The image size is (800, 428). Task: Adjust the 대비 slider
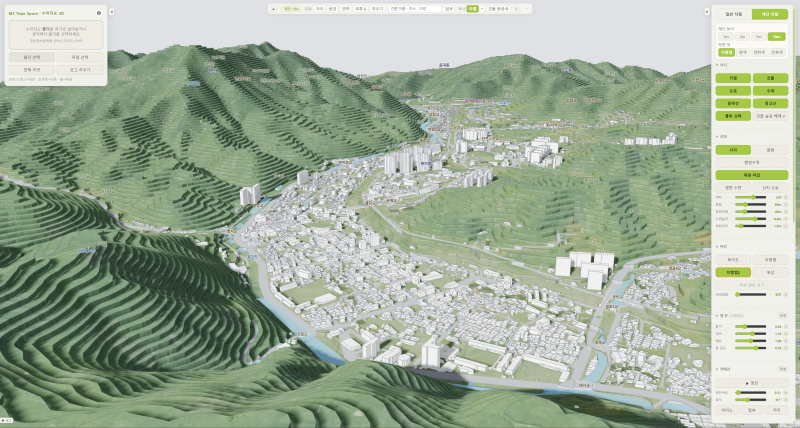pos(751,334)
